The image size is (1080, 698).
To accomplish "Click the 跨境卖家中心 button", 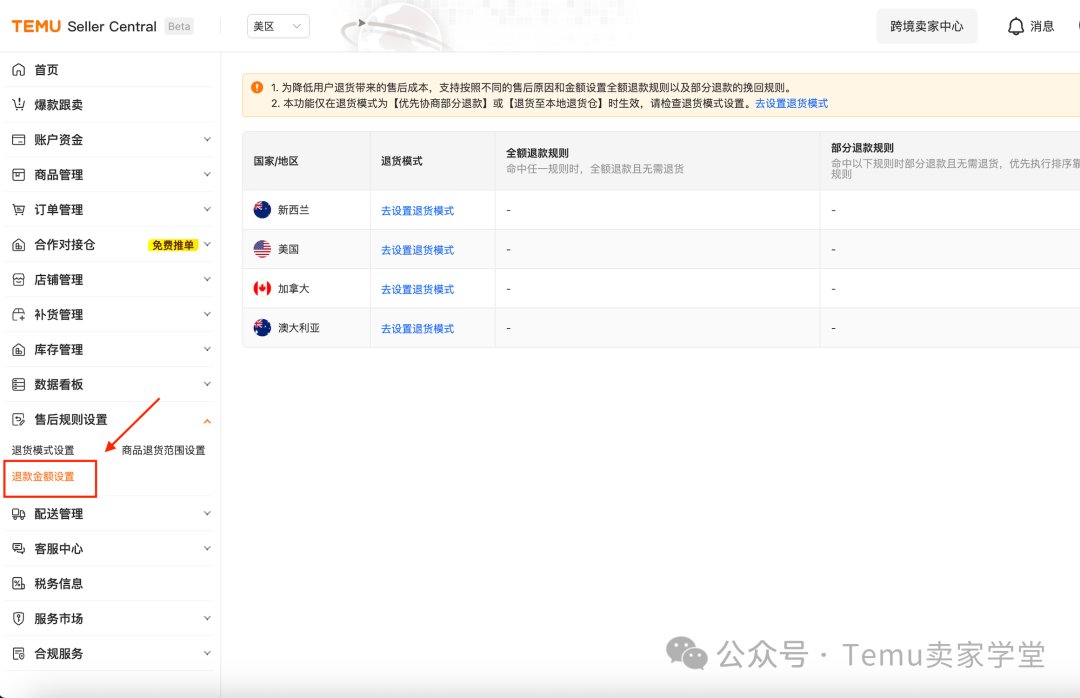I will [x=927, y=27].
